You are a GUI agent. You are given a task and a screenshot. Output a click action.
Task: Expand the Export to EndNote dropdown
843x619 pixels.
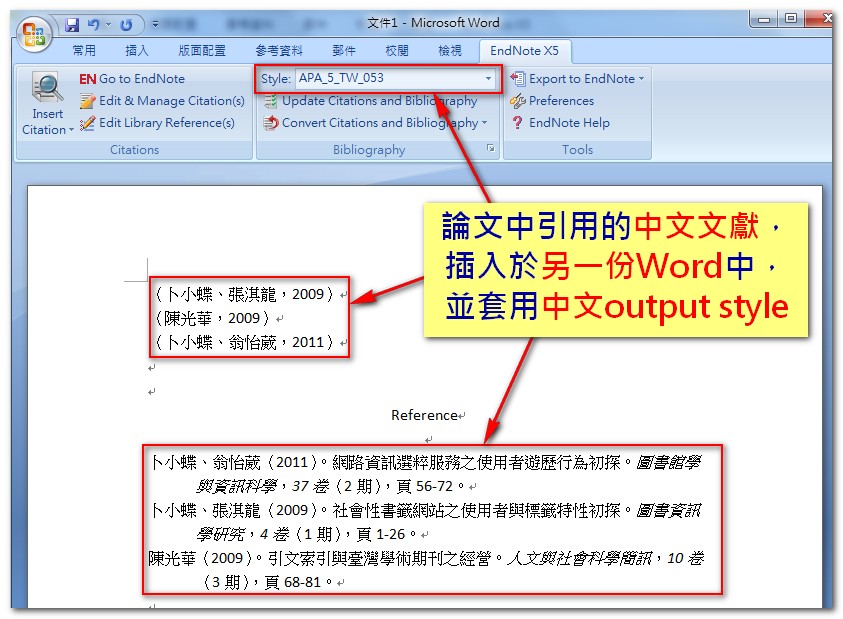(x=641, y=79)
